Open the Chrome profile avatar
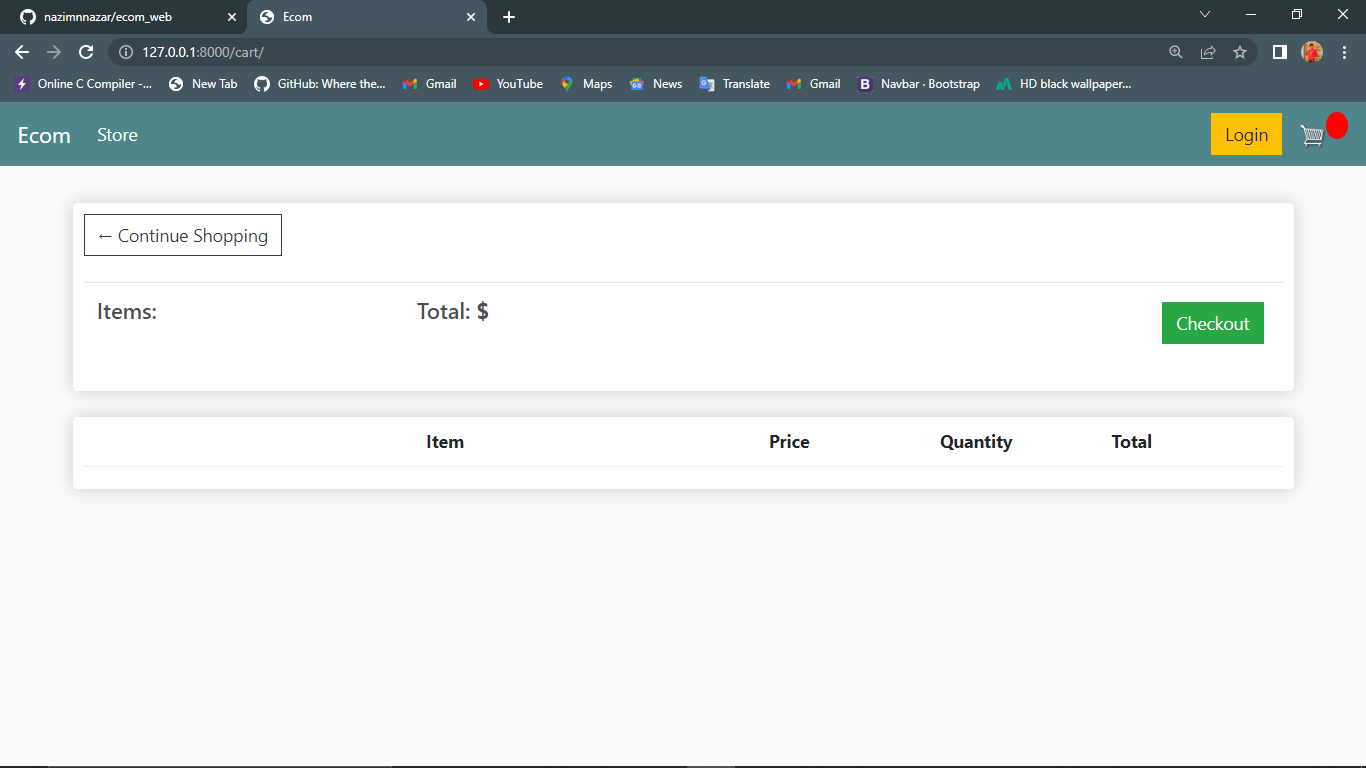 click(1312, 52)
